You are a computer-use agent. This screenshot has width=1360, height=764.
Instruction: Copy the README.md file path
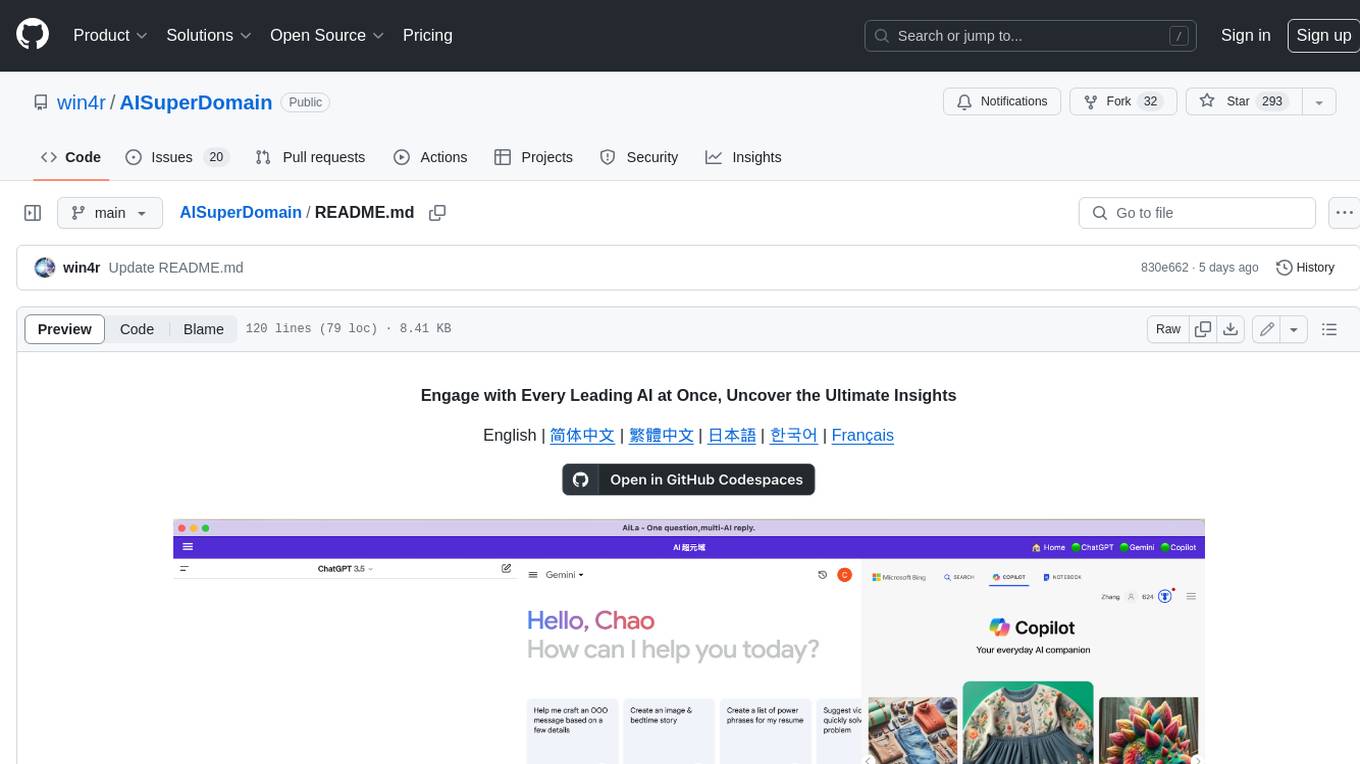[437, 212]
